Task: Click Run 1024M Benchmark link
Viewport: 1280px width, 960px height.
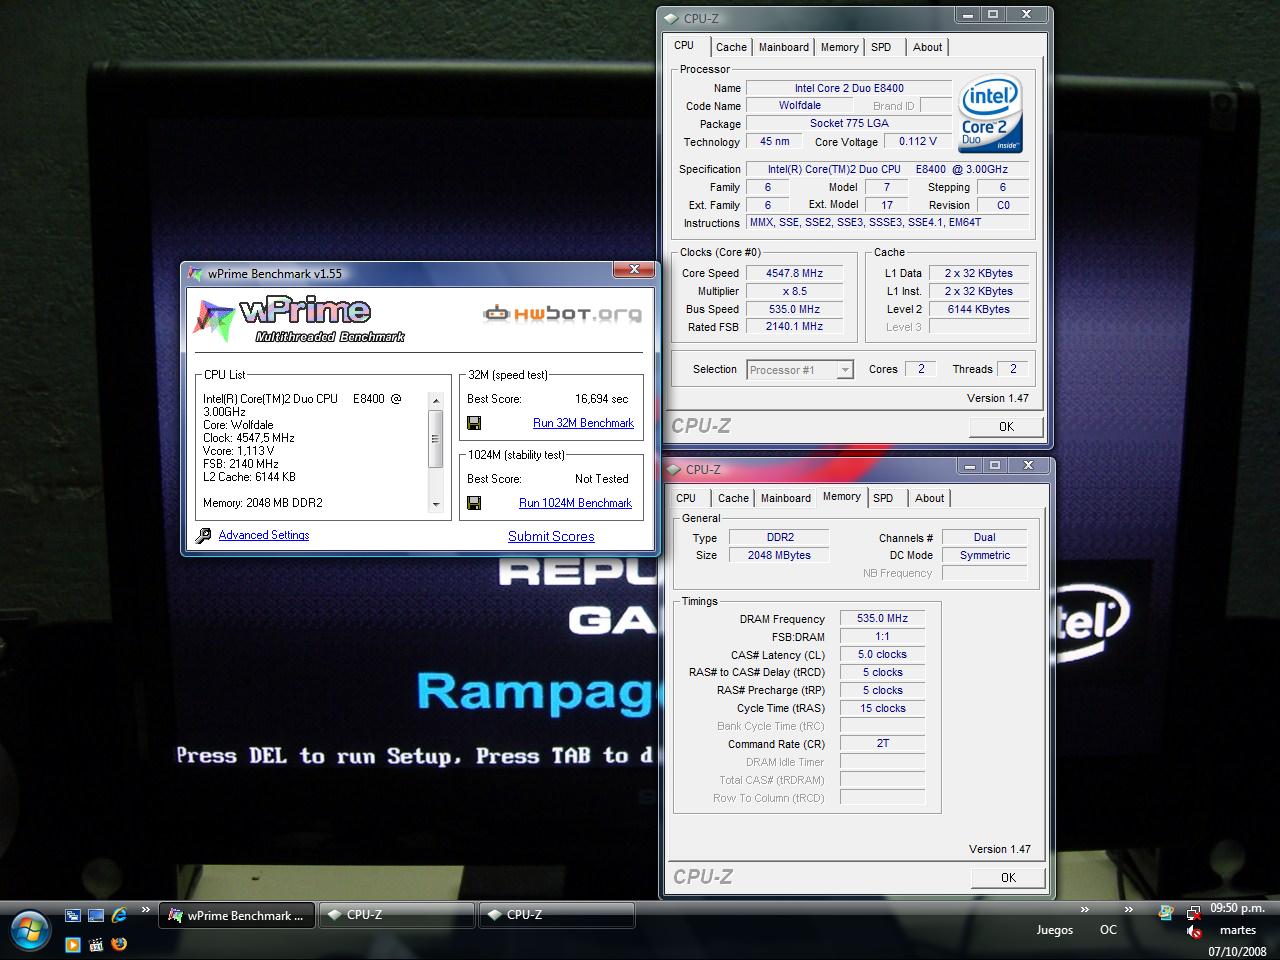Action: coord(575,503)
